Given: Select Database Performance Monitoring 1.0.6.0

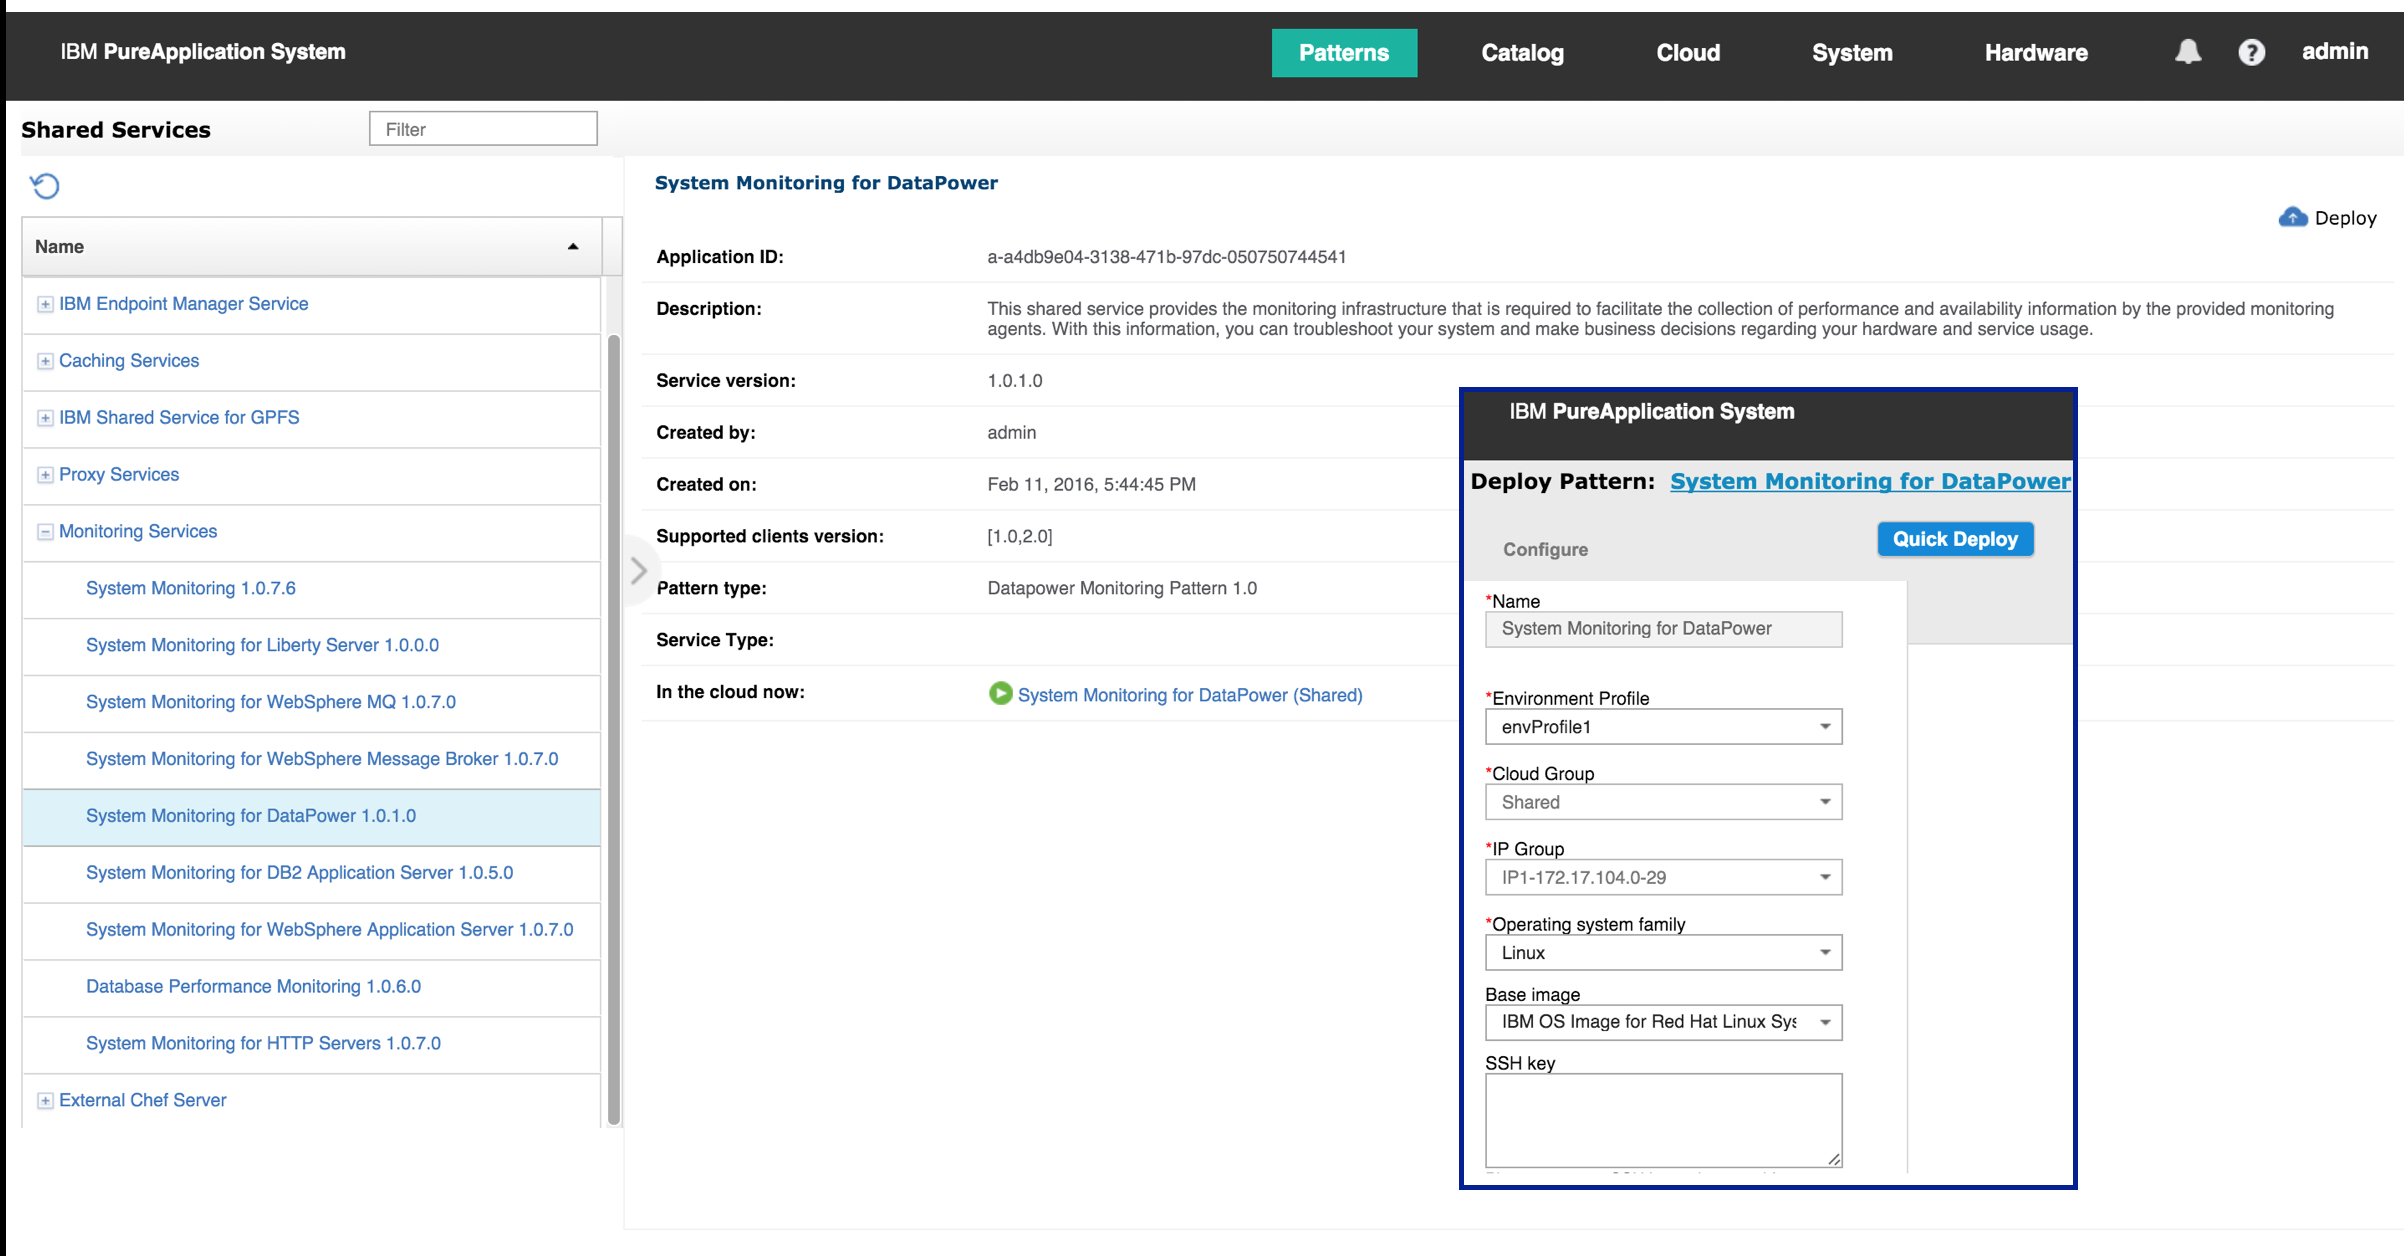Looking at the screenshot, I should pos(253,987).
